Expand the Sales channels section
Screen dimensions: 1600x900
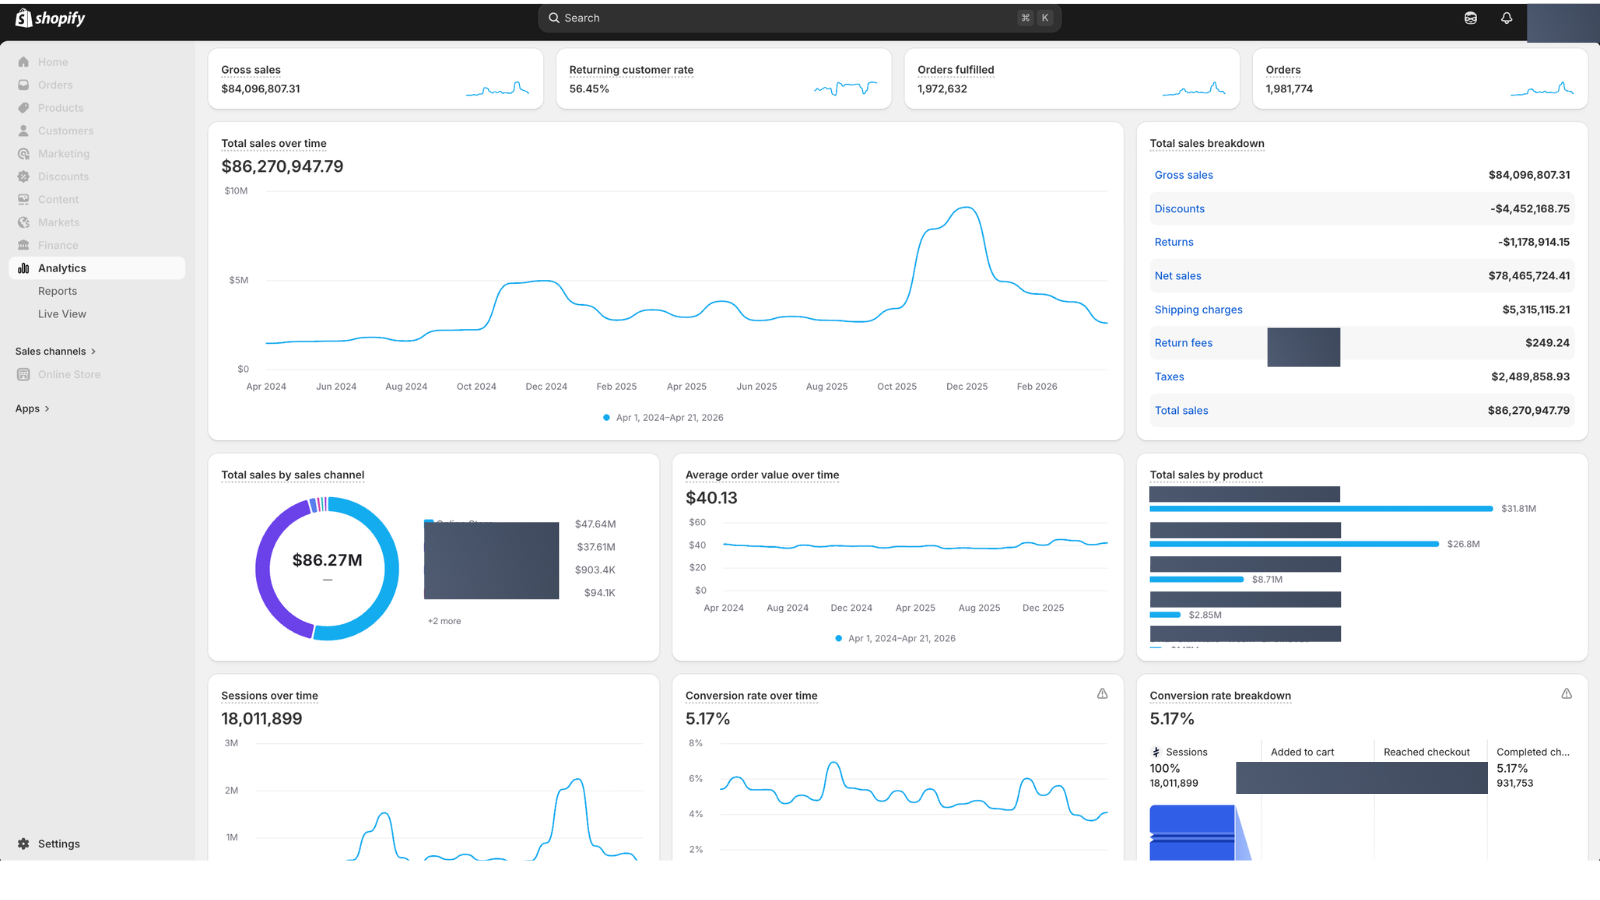click(x=55, y=352)
